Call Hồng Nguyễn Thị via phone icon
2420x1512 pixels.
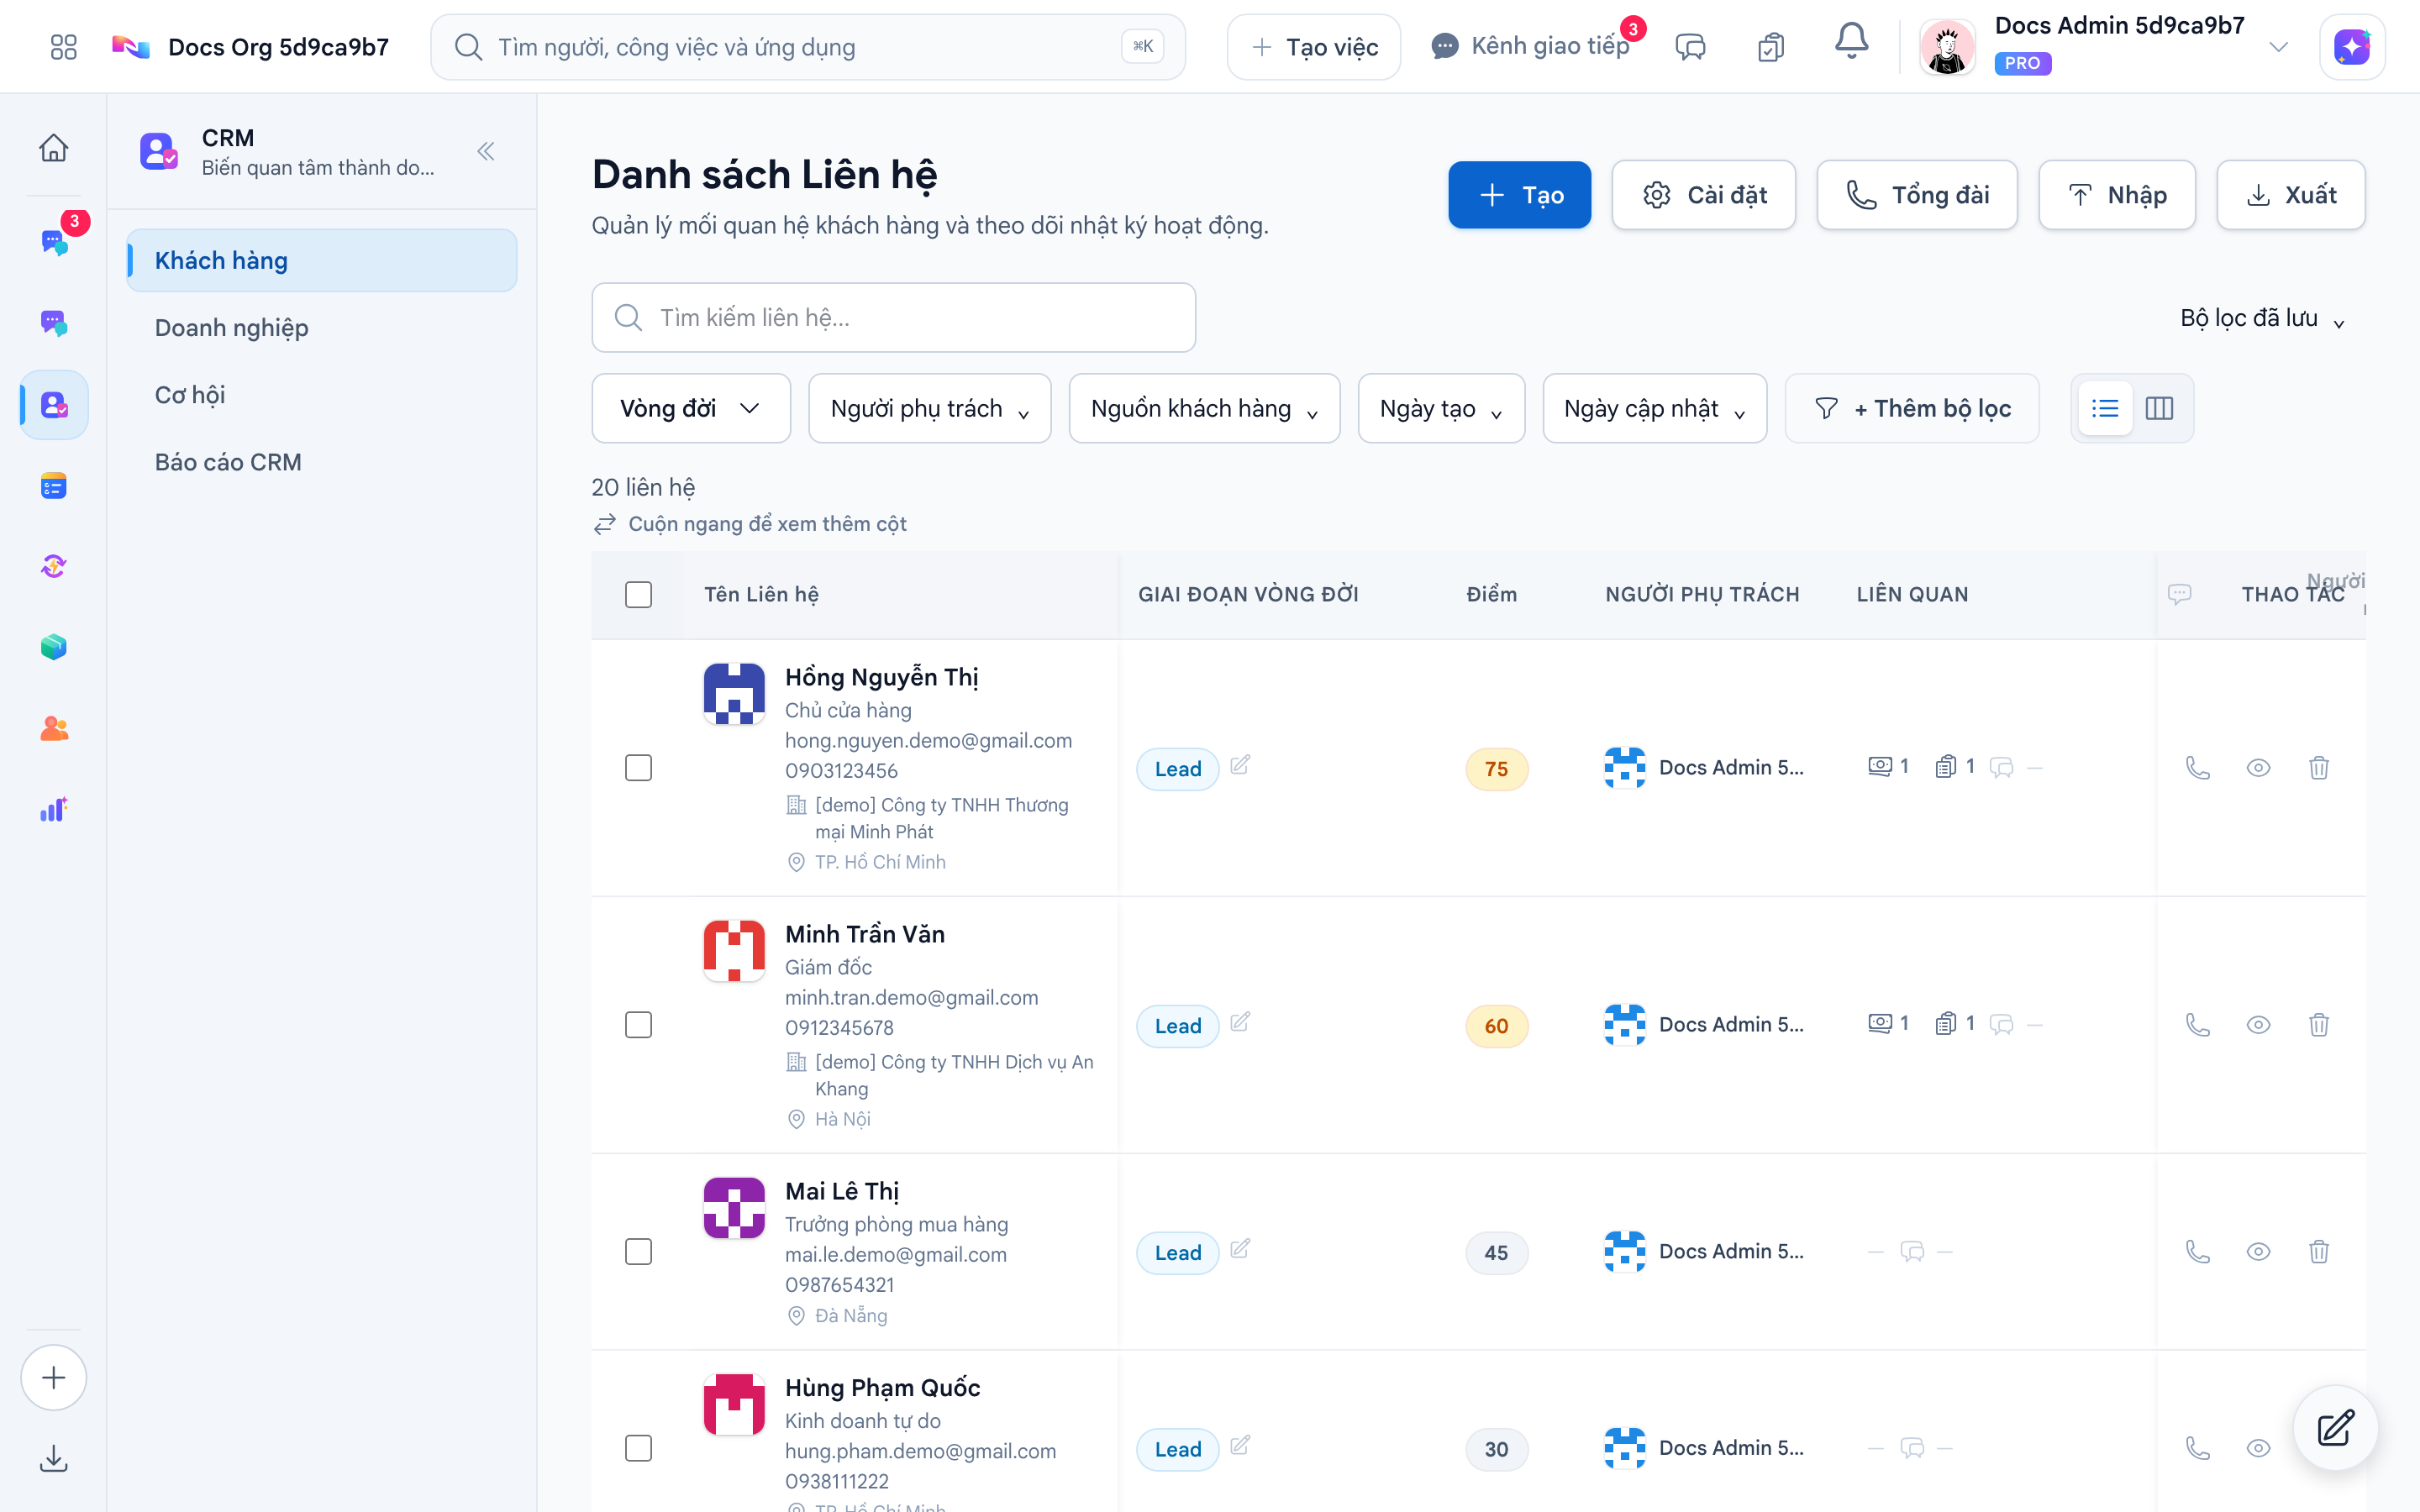[x=2198, y=768]
